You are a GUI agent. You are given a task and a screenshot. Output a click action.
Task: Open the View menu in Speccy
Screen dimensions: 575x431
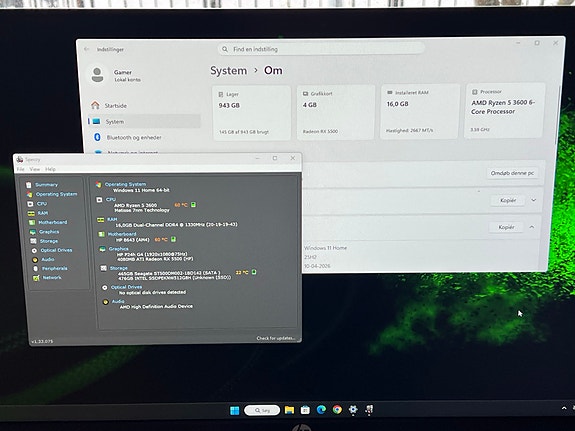pyautogui.click(x=34, y=169)
